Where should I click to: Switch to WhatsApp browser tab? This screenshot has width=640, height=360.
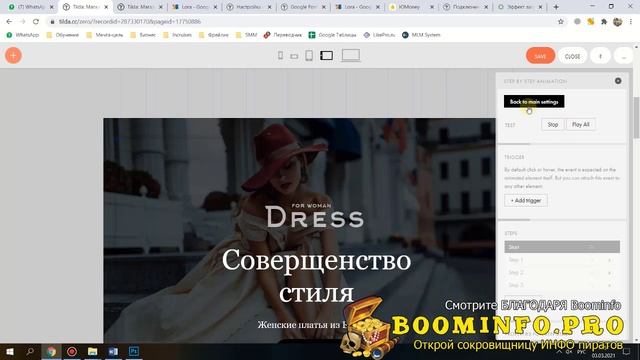coord(31,7)
